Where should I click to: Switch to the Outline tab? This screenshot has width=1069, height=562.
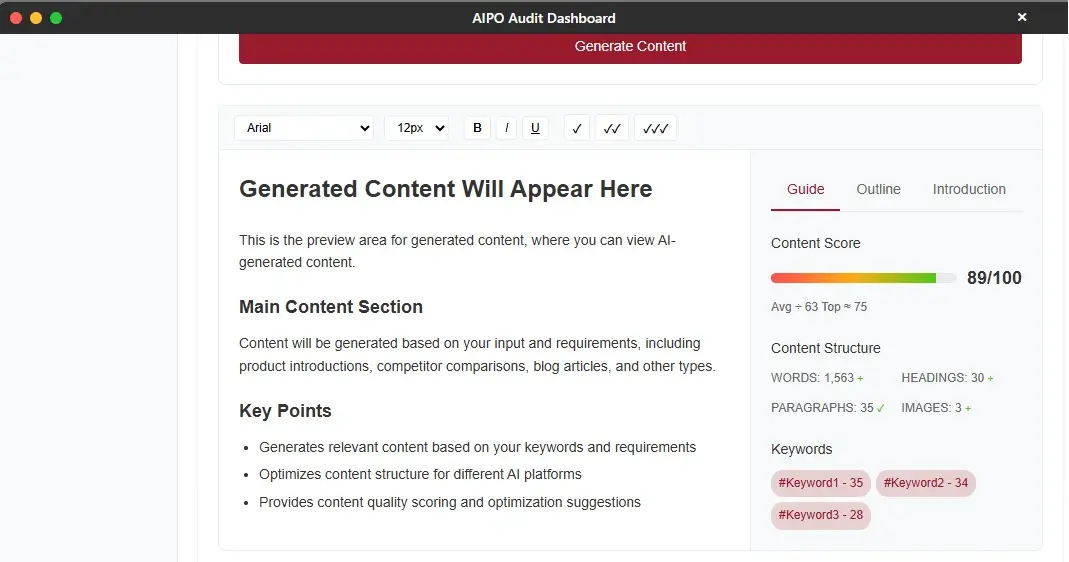(x=878, y=189)
